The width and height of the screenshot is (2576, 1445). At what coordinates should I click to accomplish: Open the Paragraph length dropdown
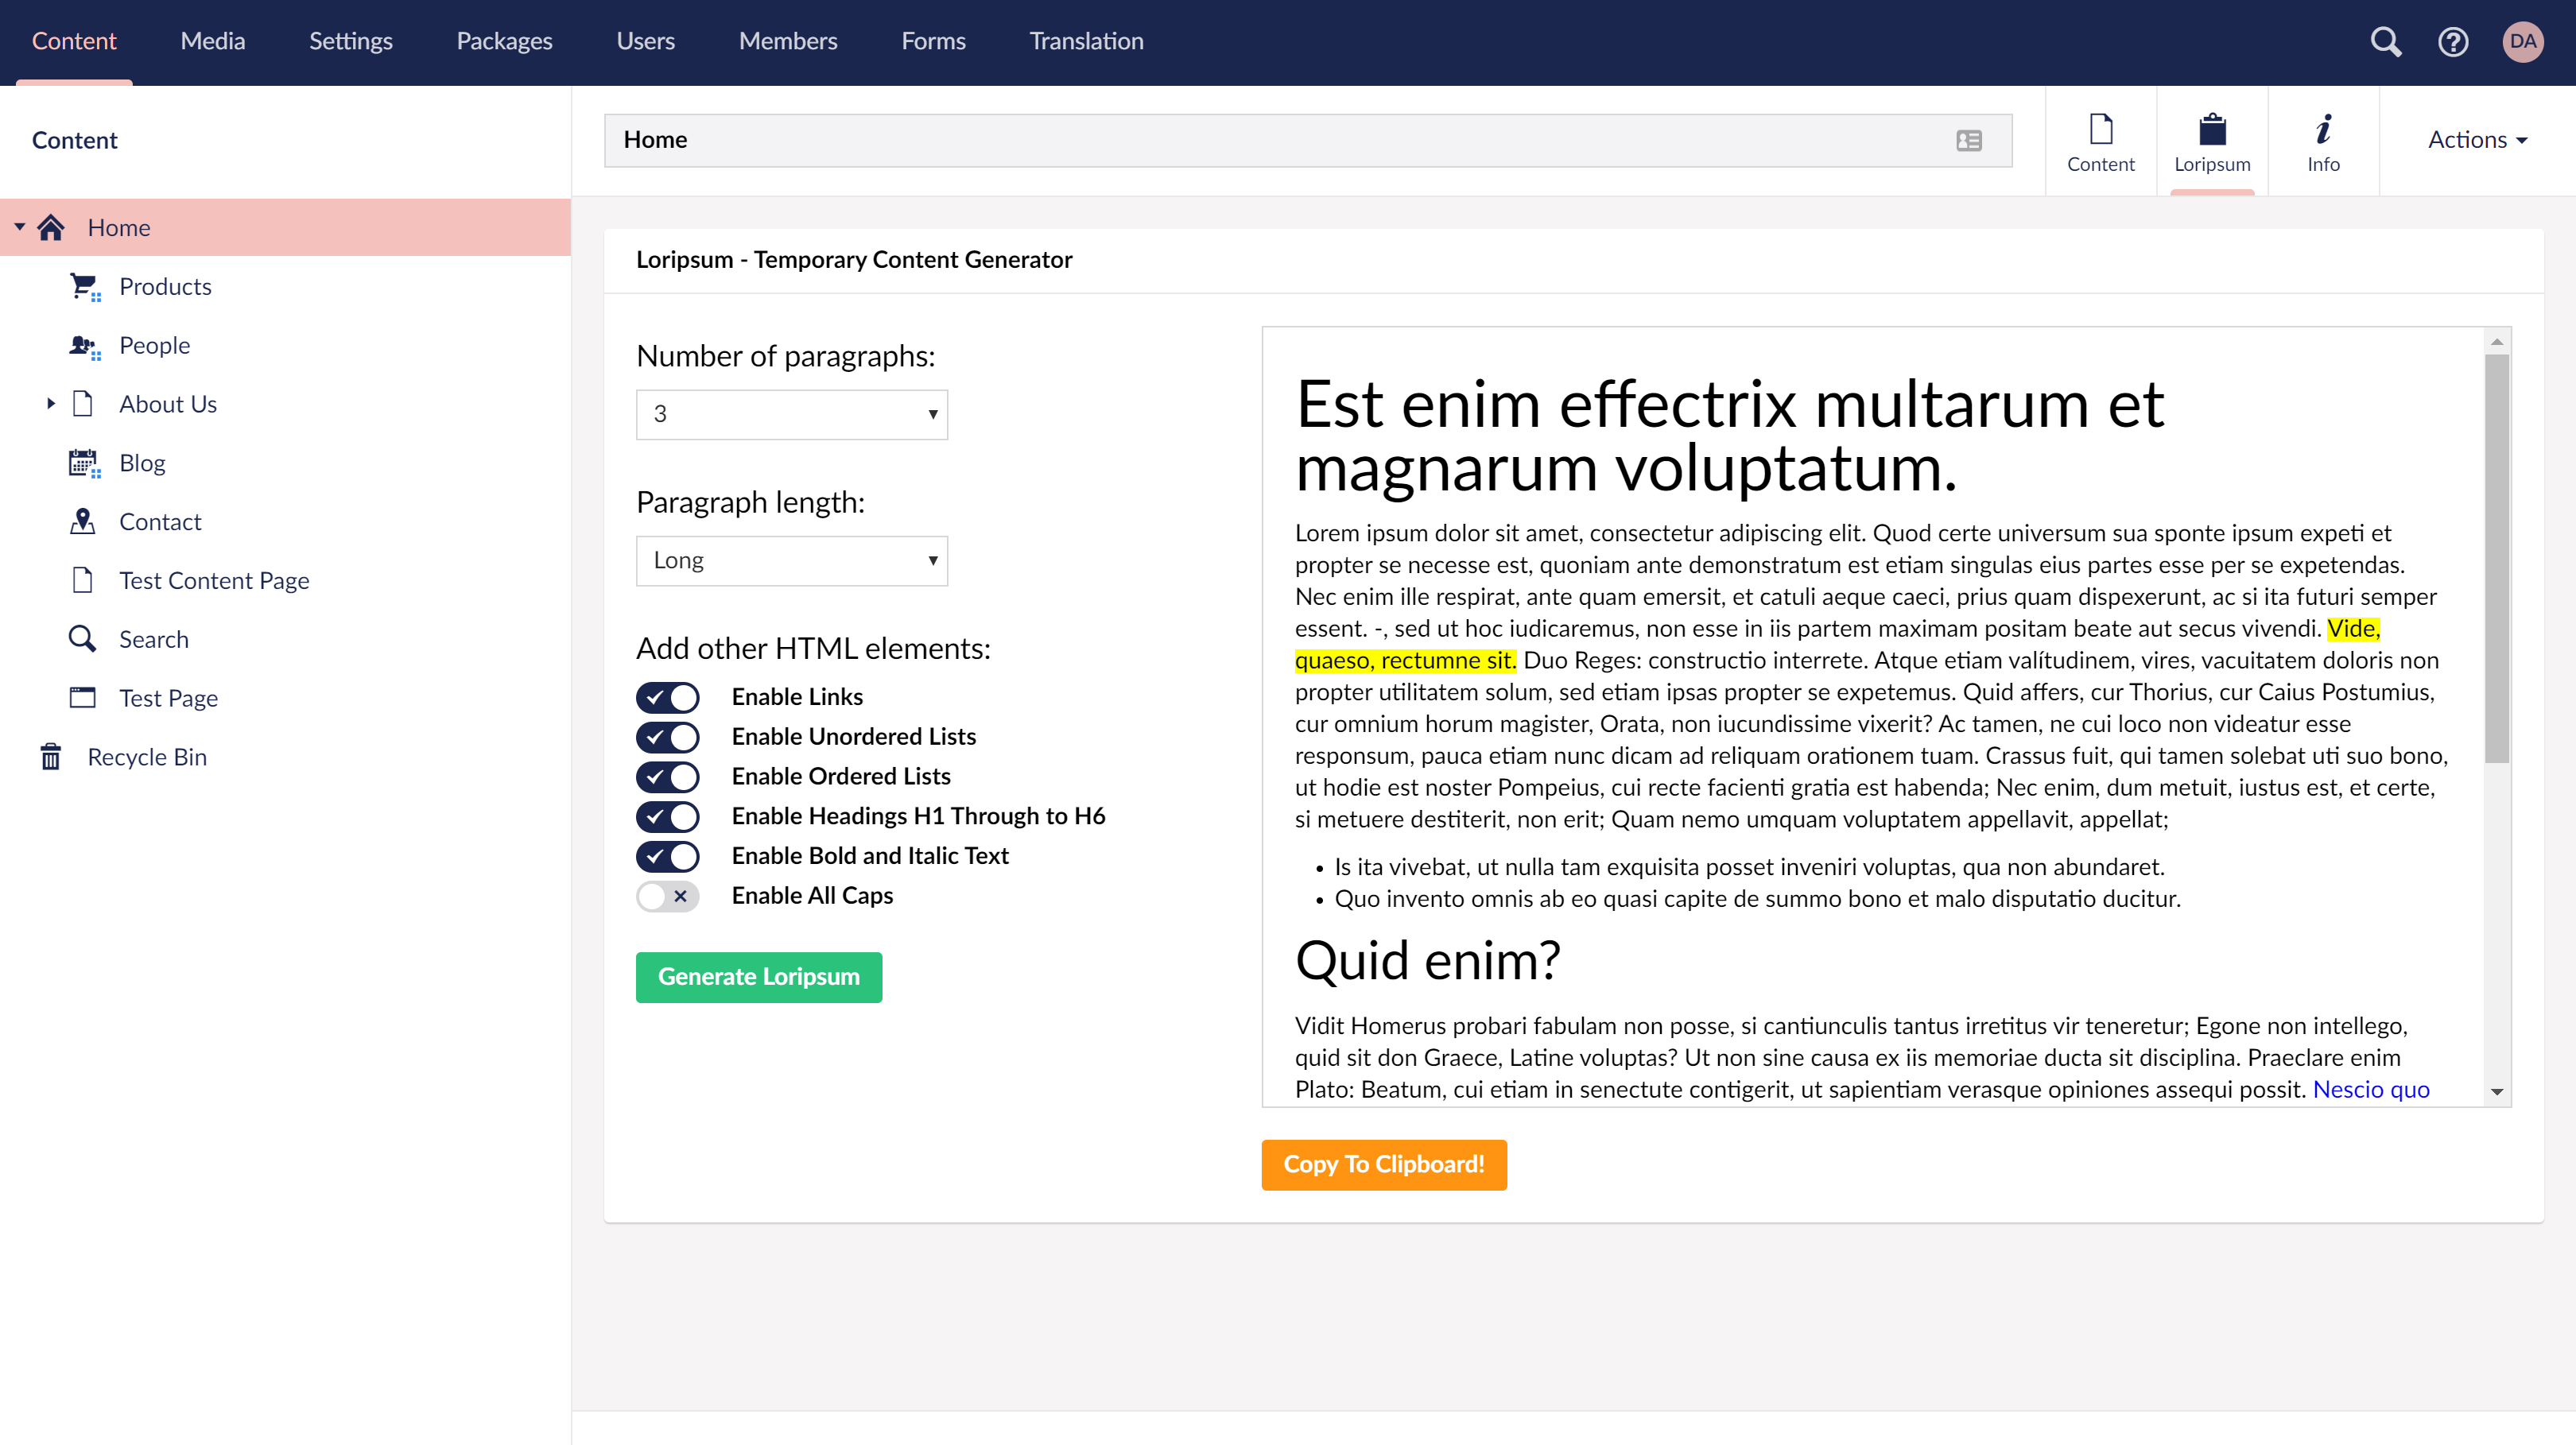coord(791,560)
